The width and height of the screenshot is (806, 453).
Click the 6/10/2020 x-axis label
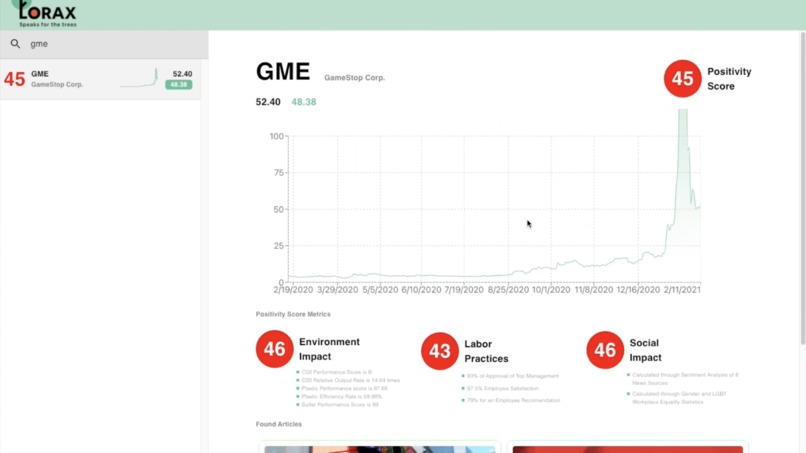[x=421, y=289]
